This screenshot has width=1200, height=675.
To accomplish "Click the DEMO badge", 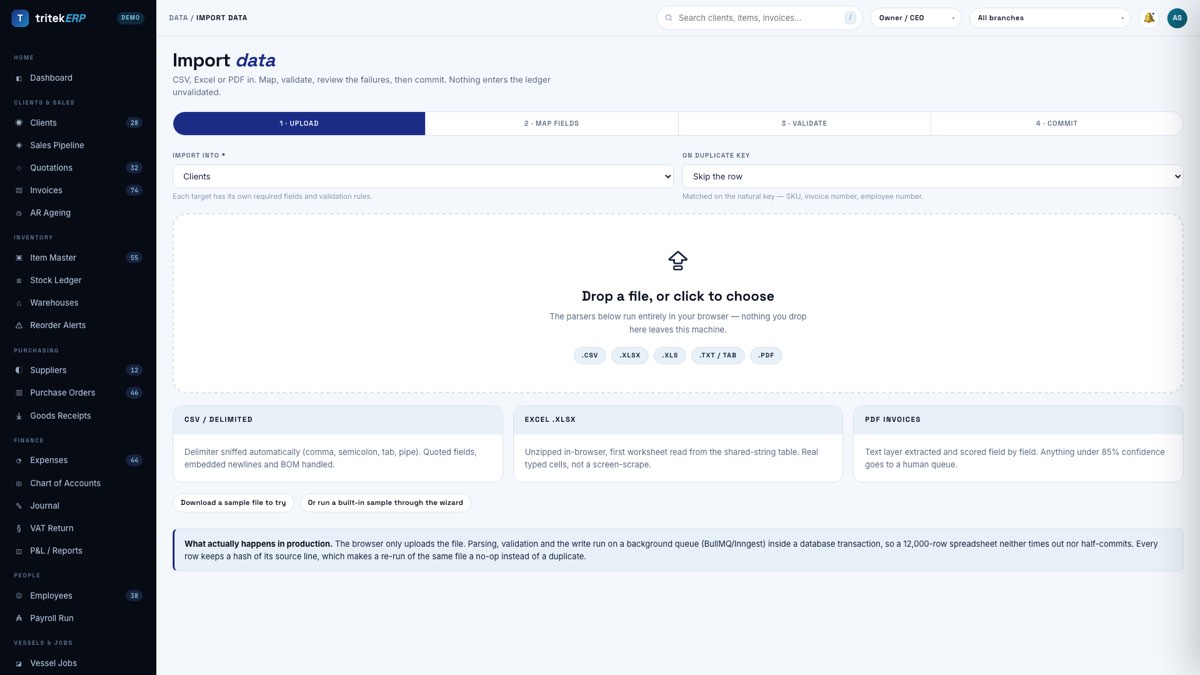I will point(131,18).
